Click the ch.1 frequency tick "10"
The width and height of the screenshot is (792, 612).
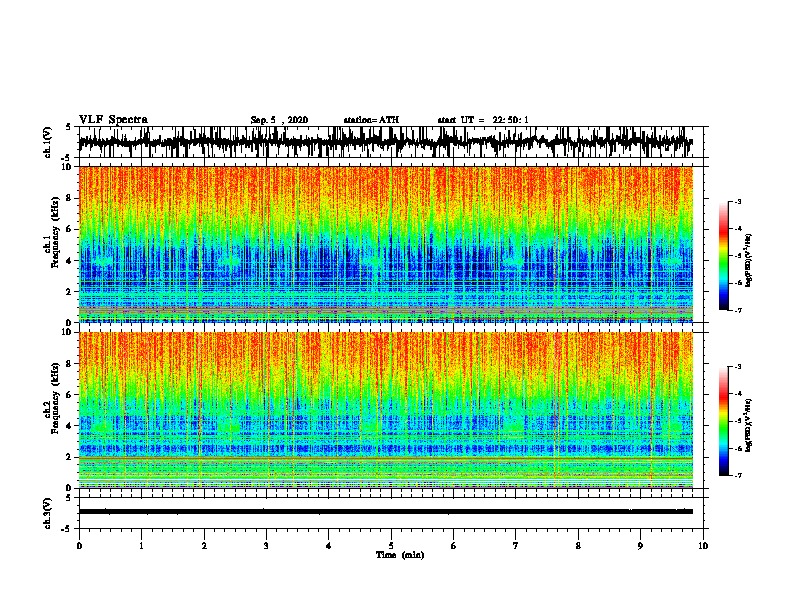pyautogui.click(x=66, y=167)
